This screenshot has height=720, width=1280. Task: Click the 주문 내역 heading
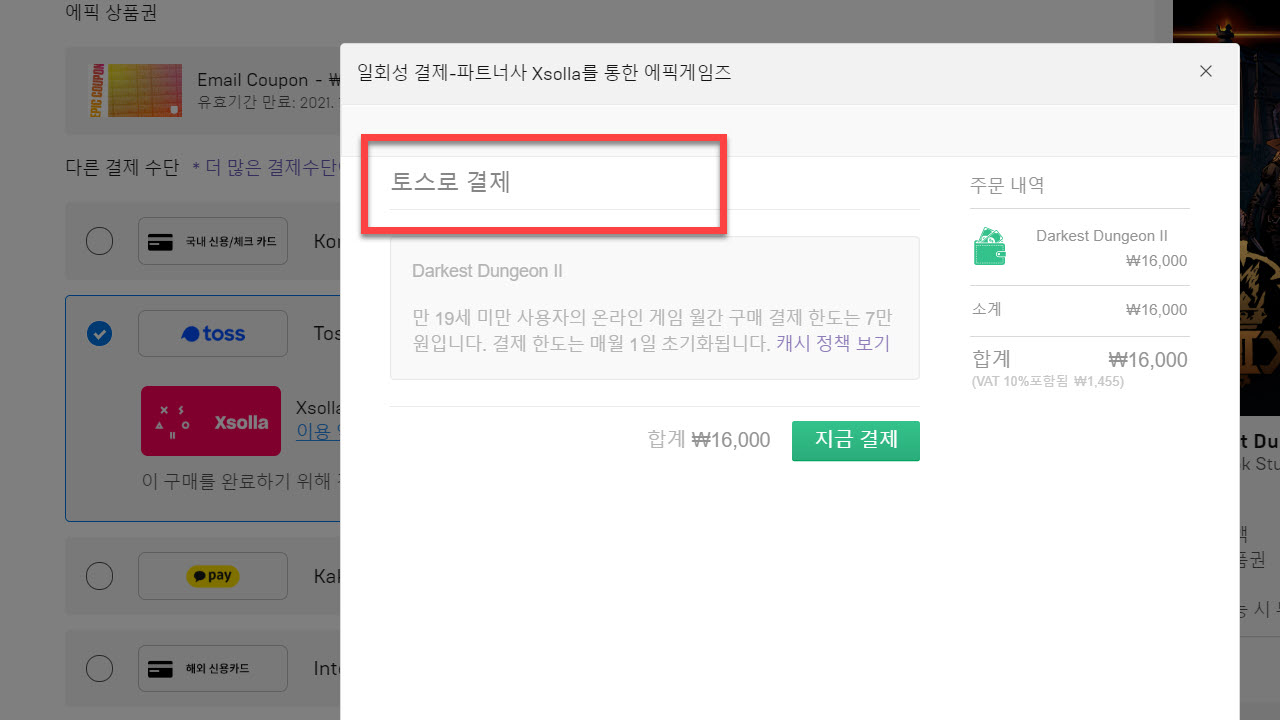(x=1007, y=185)
